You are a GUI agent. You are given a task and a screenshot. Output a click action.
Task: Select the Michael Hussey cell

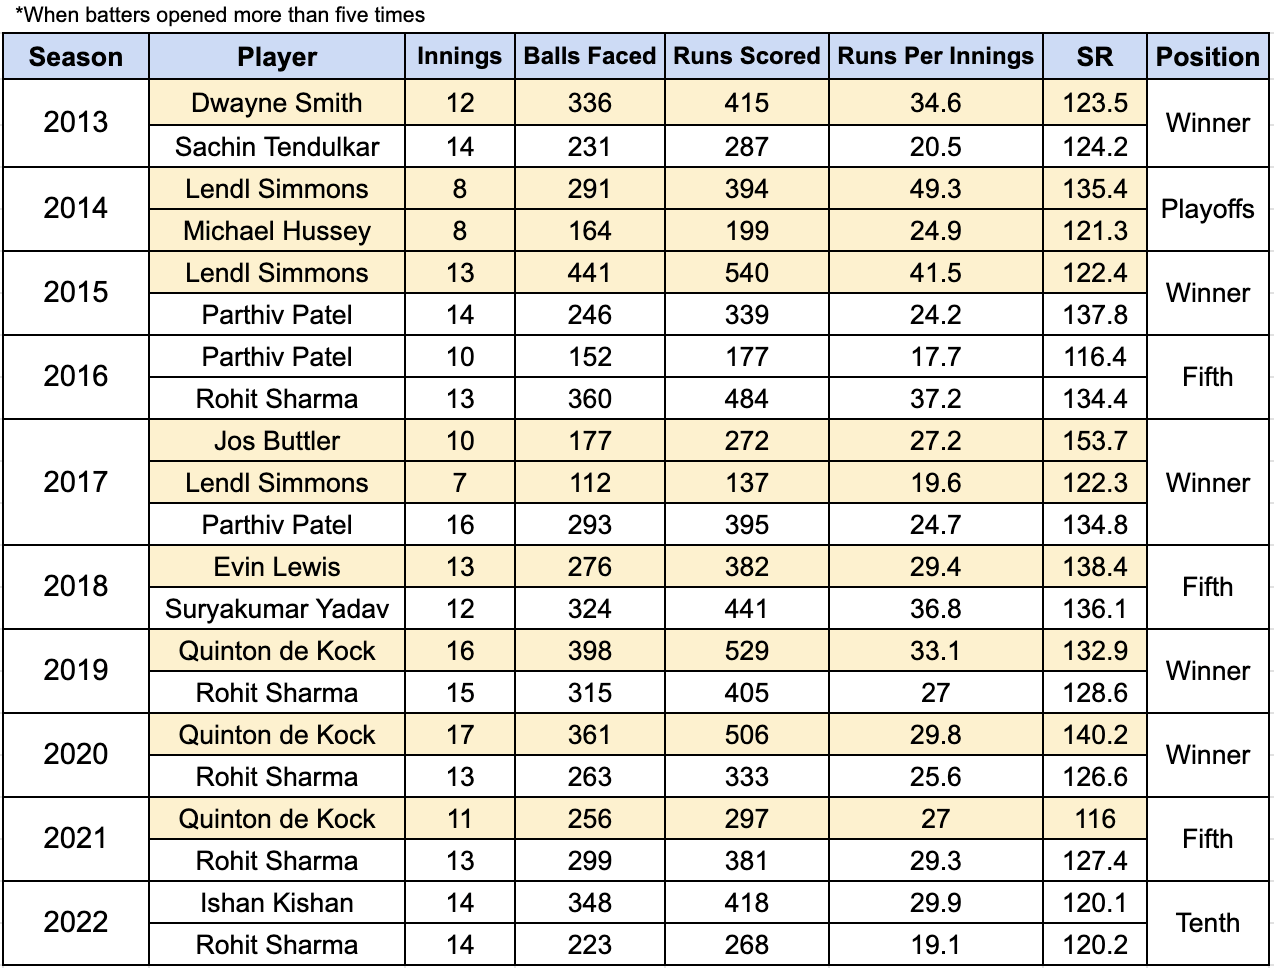click(277, 231)
